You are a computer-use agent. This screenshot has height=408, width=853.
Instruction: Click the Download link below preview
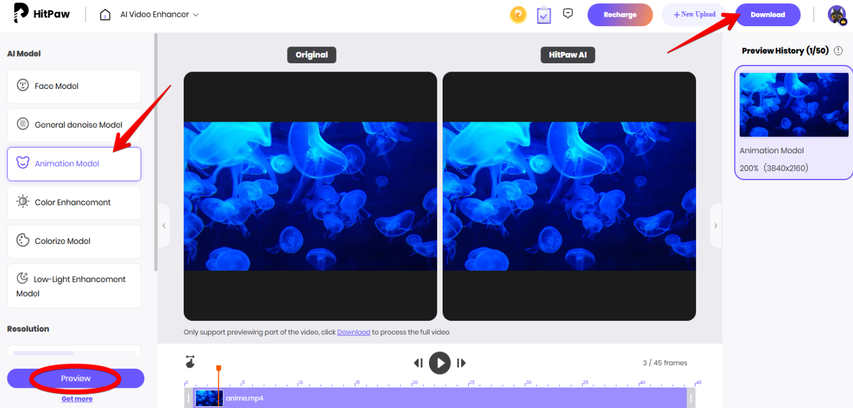354,332
